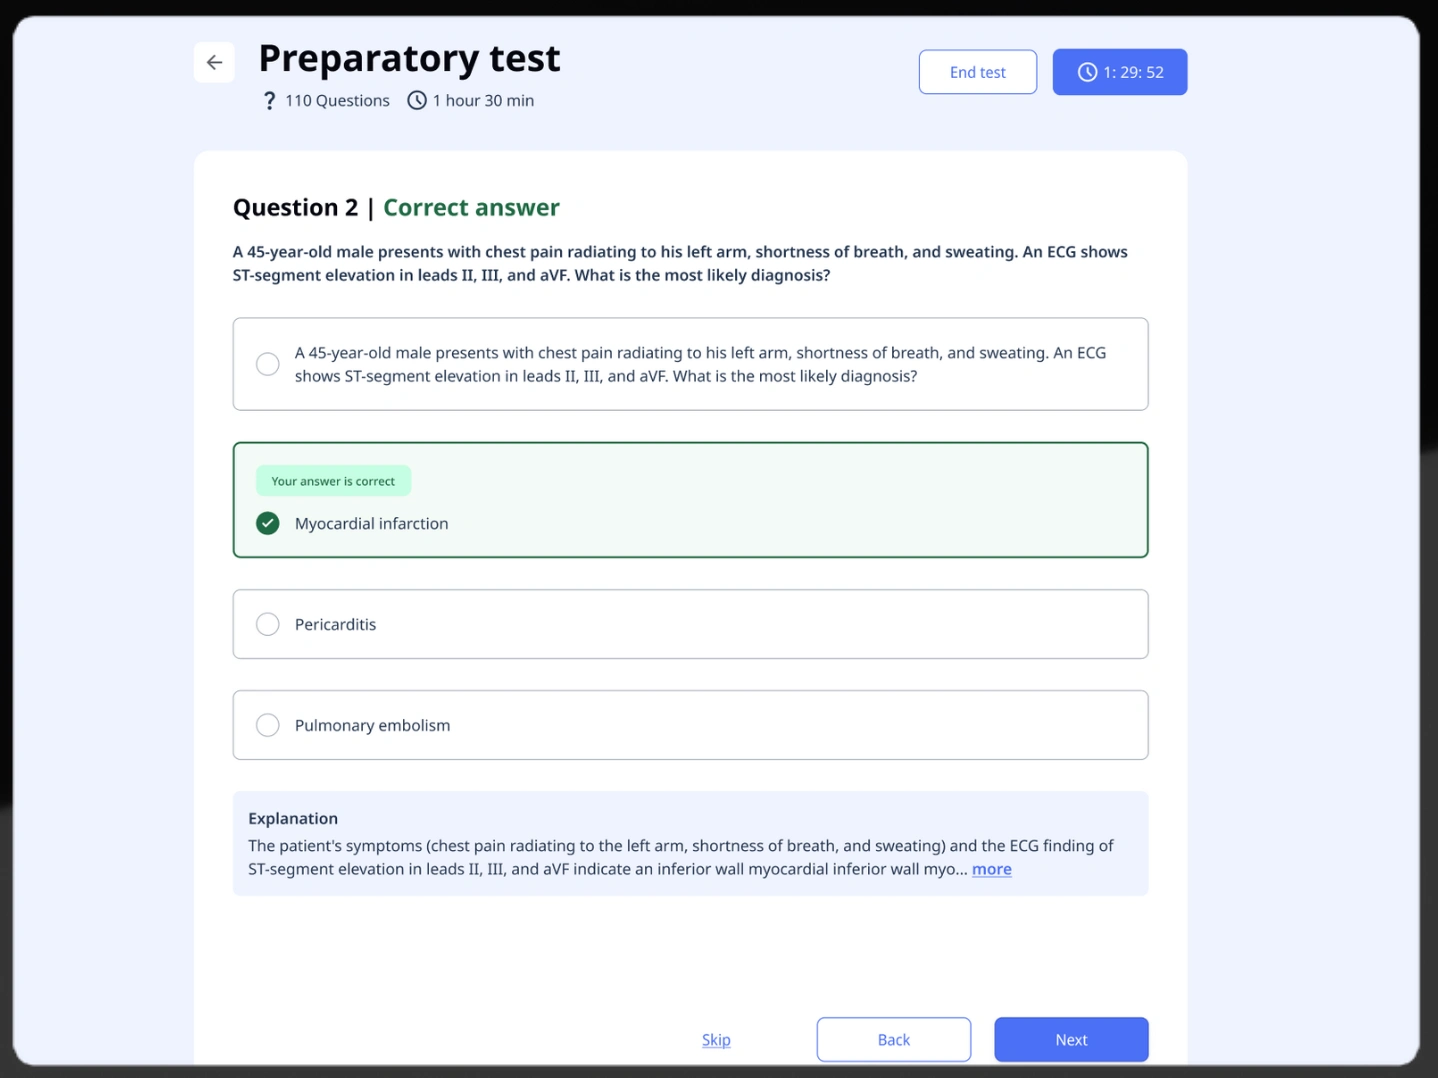Click the back arrow icon
The image size is (1438, 1078).
click(214, 62)
